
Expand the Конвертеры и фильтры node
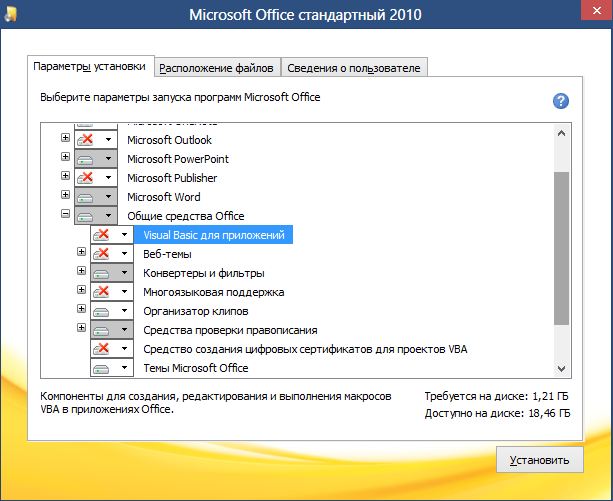click(81, 270)
